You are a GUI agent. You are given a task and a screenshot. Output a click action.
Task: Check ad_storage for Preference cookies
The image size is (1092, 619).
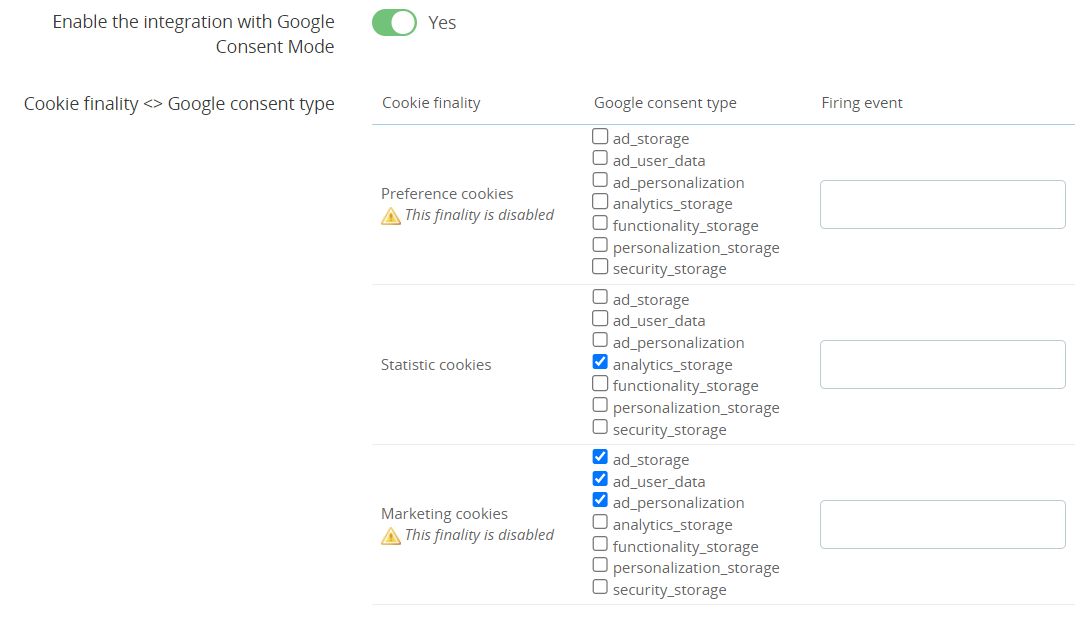600,136
